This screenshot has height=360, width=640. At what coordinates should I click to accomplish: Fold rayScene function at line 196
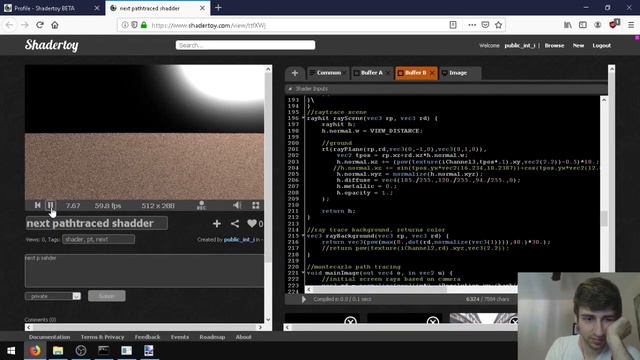pyautogui.click(x=303, y=118)
